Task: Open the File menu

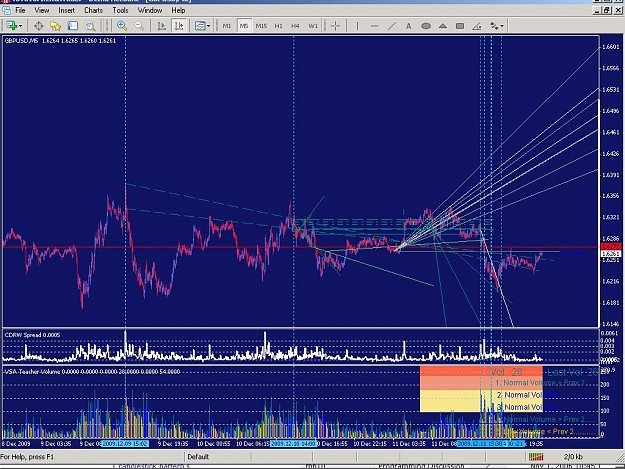Action: [x=20, y=10]
